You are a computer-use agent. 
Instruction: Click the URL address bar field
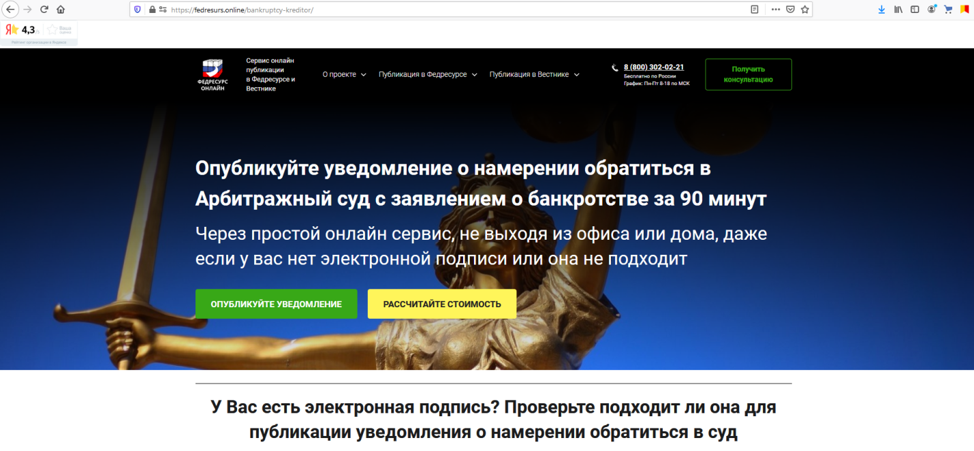(450, 9)
